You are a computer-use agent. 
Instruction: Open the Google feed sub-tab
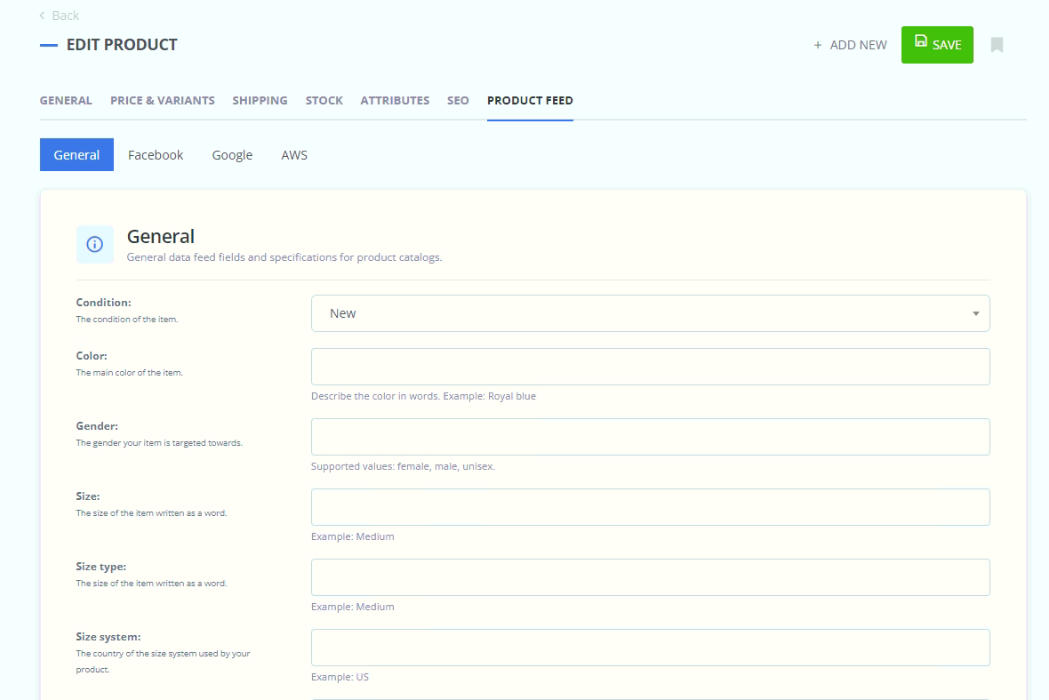tap(232, 155)
